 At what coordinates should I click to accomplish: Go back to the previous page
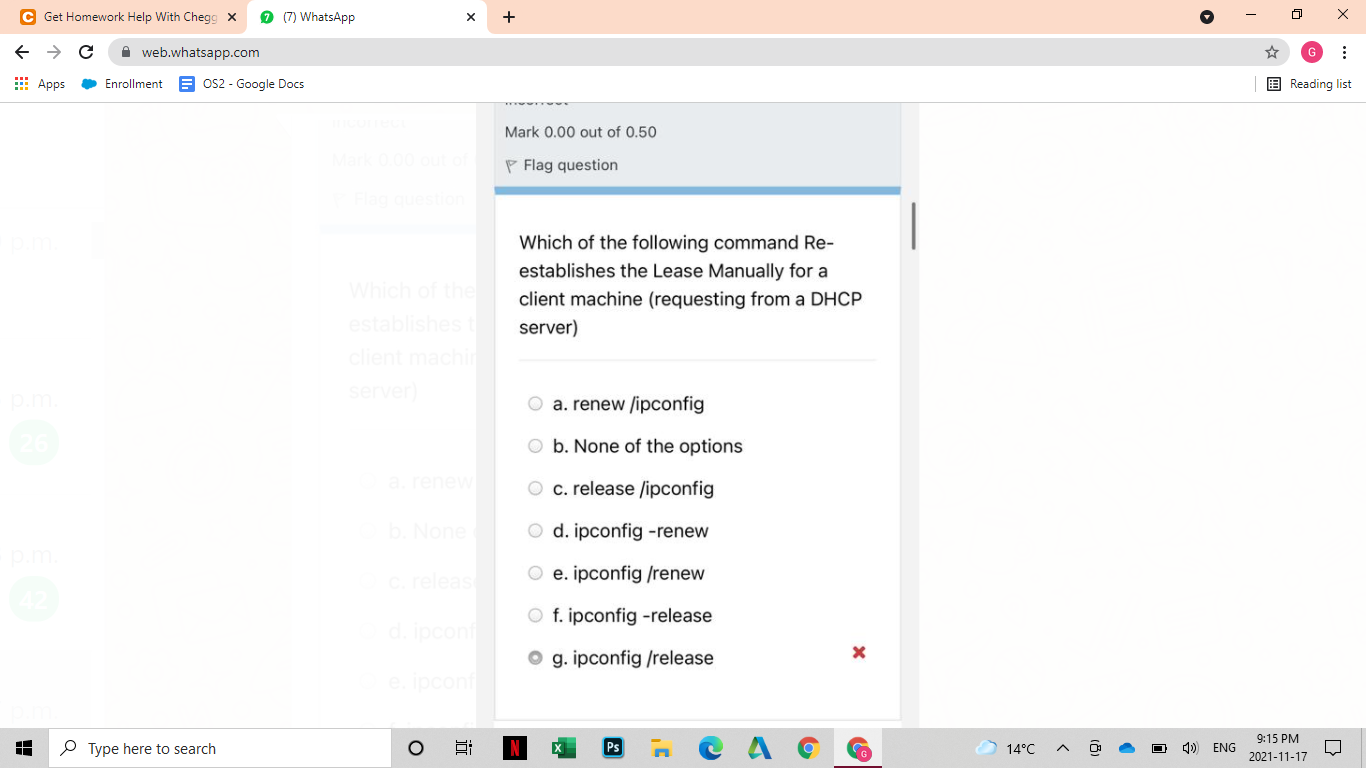point(22,52)
